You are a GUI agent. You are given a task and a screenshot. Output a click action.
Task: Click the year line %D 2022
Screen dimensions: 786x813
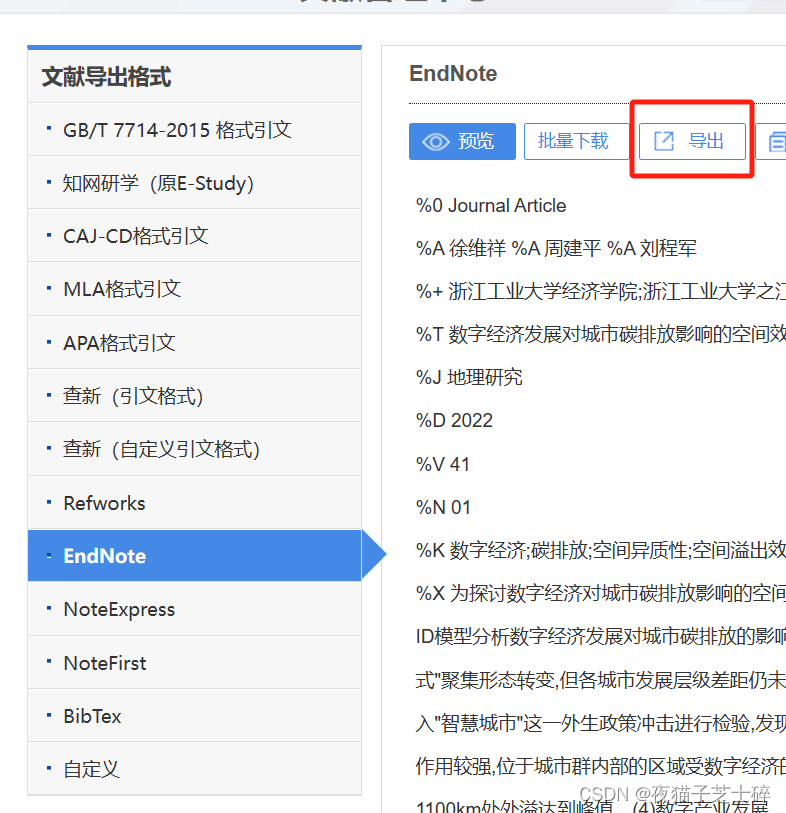pyautogui.click(x=454, y=420)
